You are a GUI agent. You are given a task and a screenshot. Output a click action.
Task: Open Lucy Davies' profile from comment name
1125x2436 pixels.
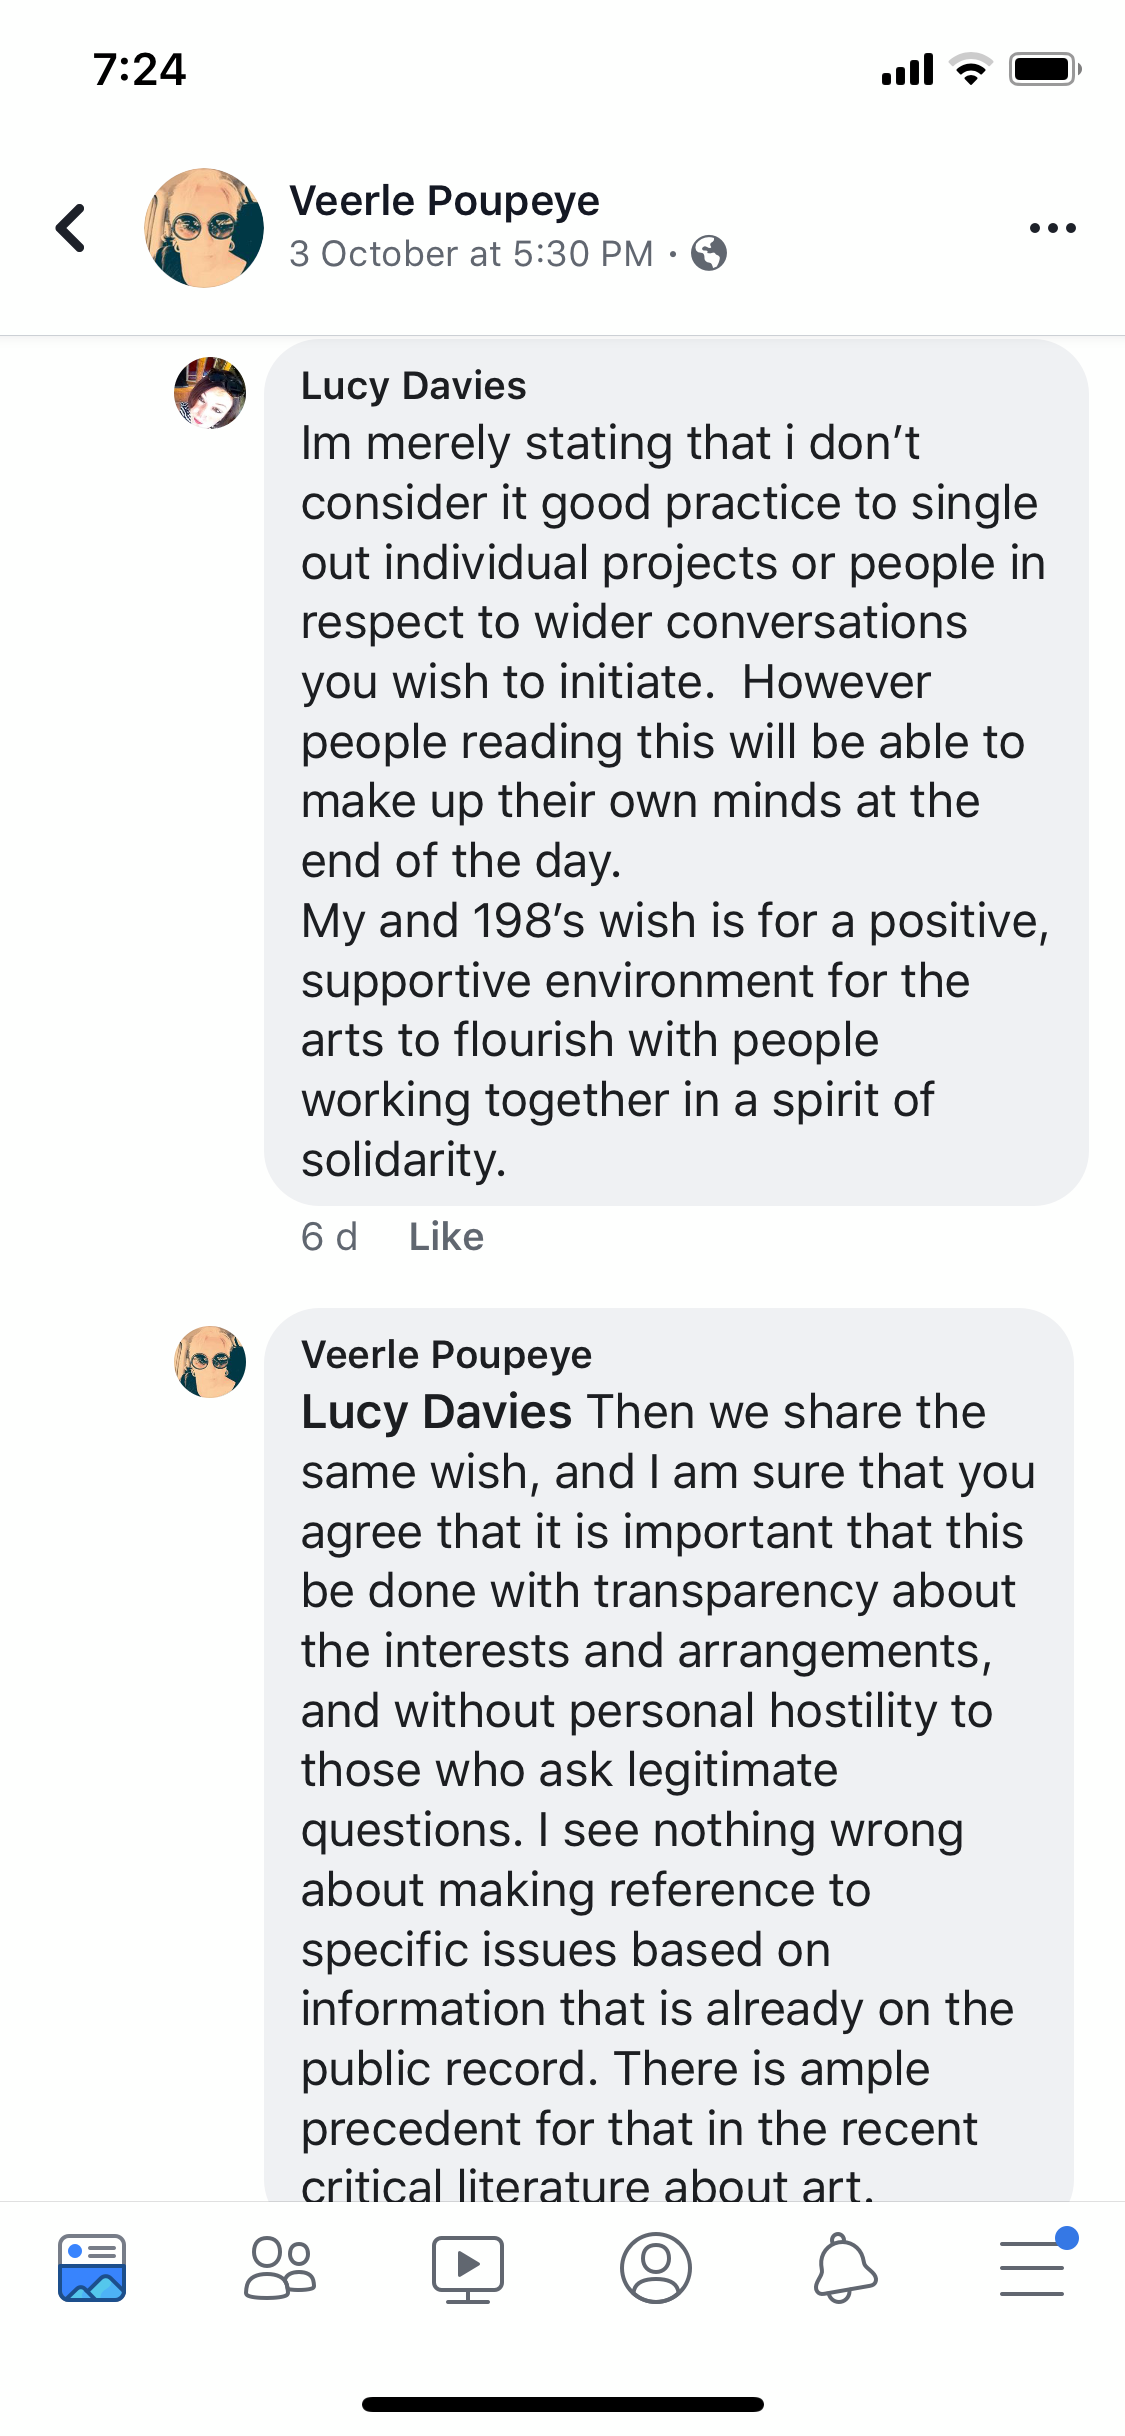click(413, 386)
